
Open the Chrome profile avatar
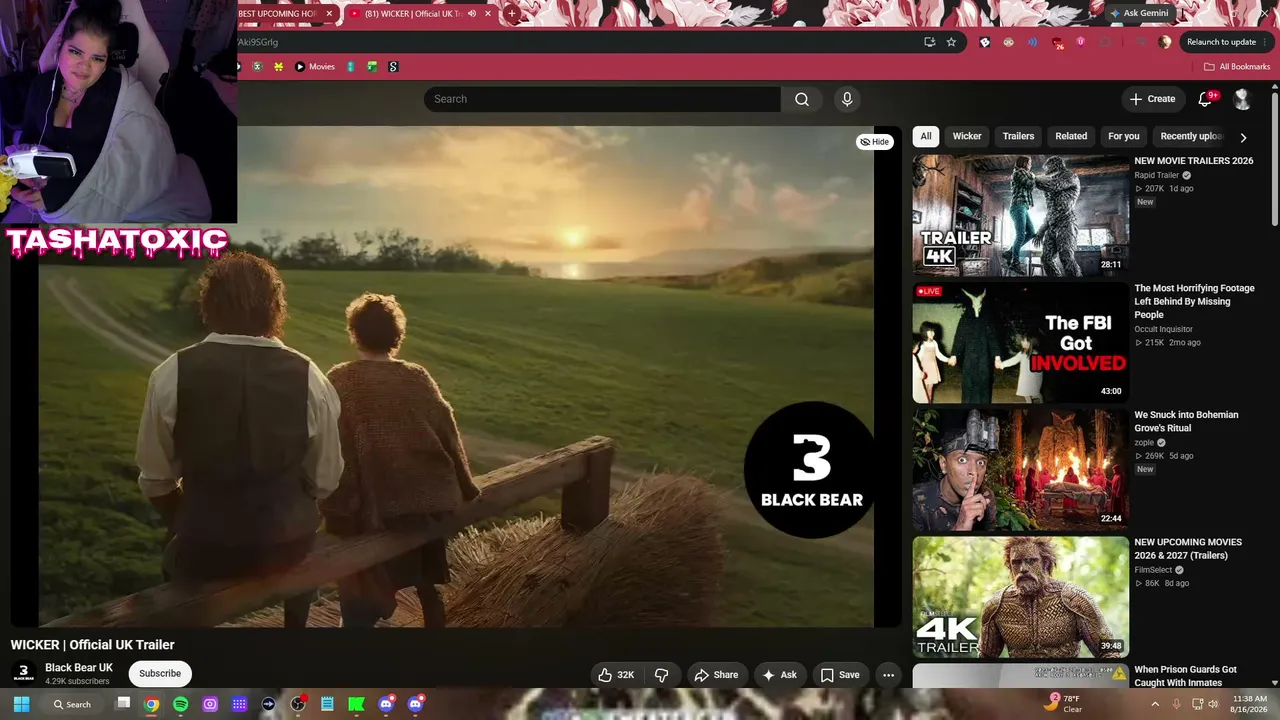[x=1164, y=42]
